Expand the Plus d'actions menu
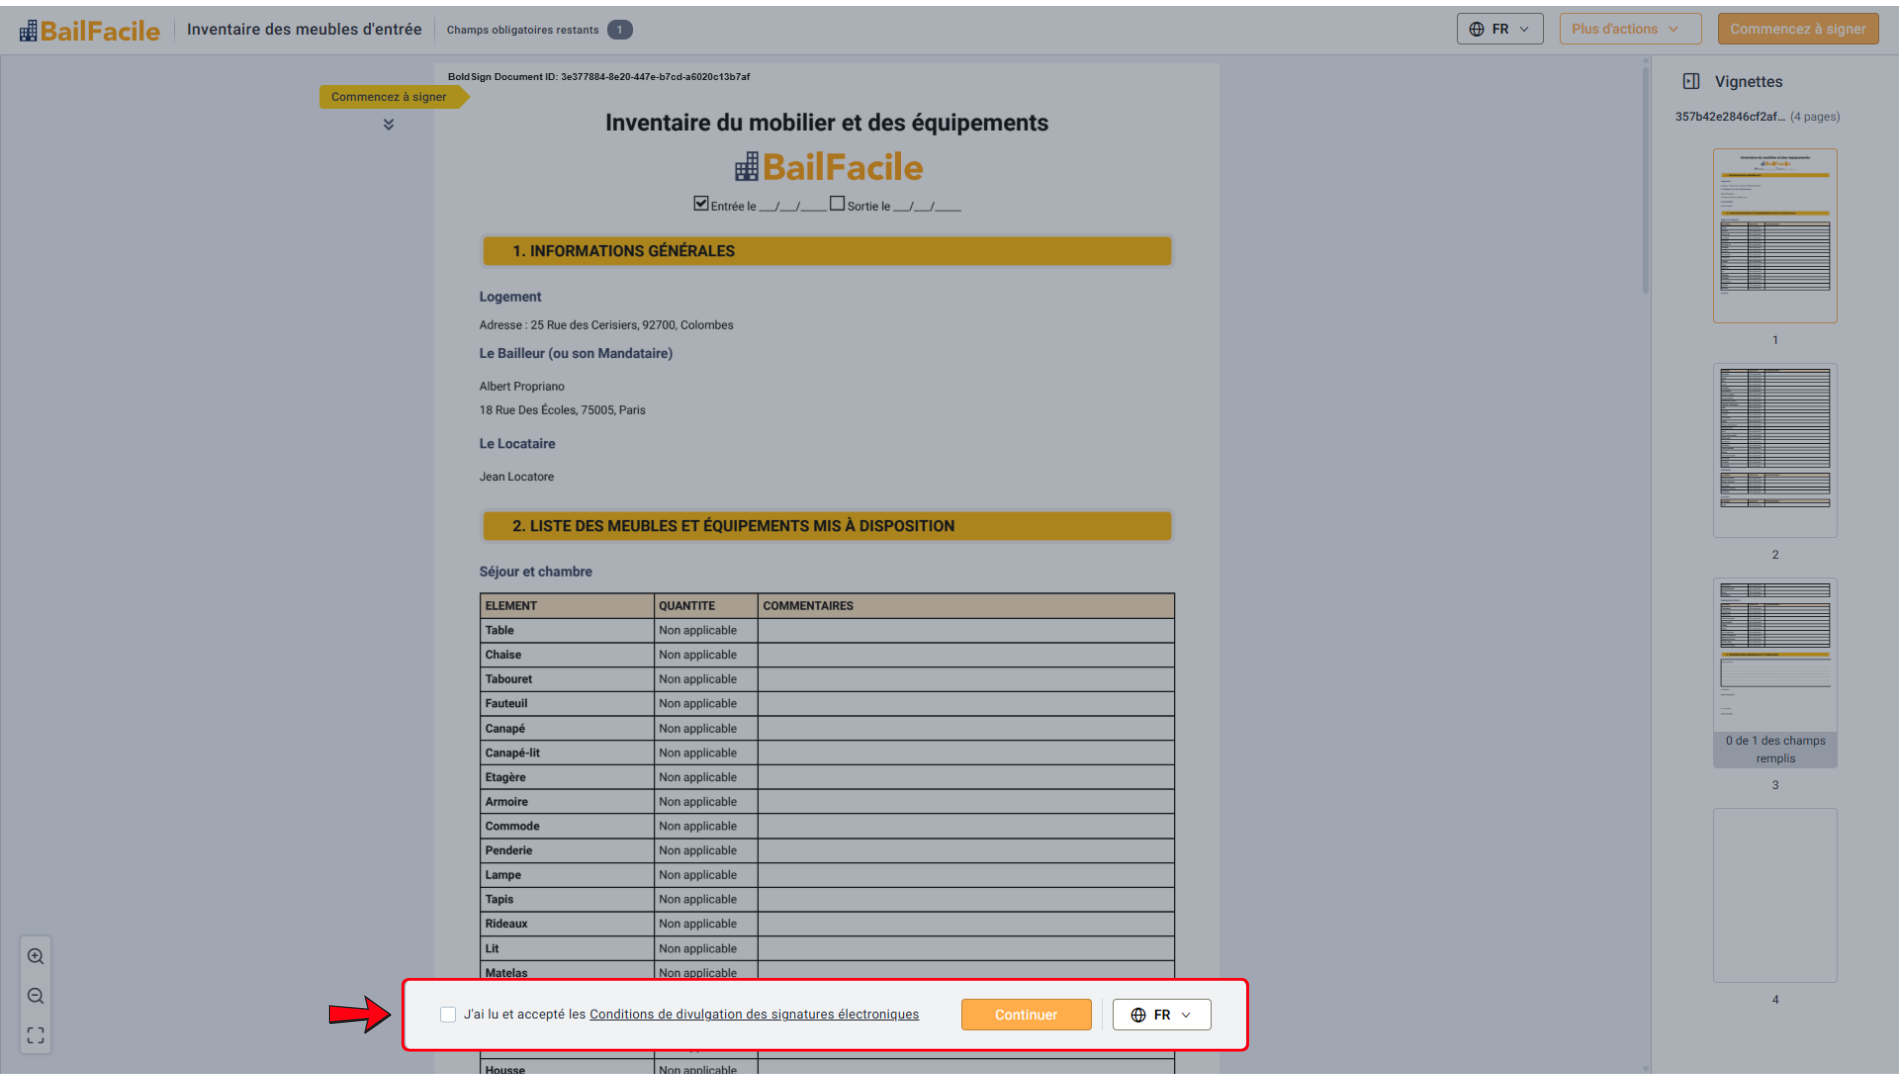The image size is (1899, 1080). pyautogui.click(x=1629, y=29)
